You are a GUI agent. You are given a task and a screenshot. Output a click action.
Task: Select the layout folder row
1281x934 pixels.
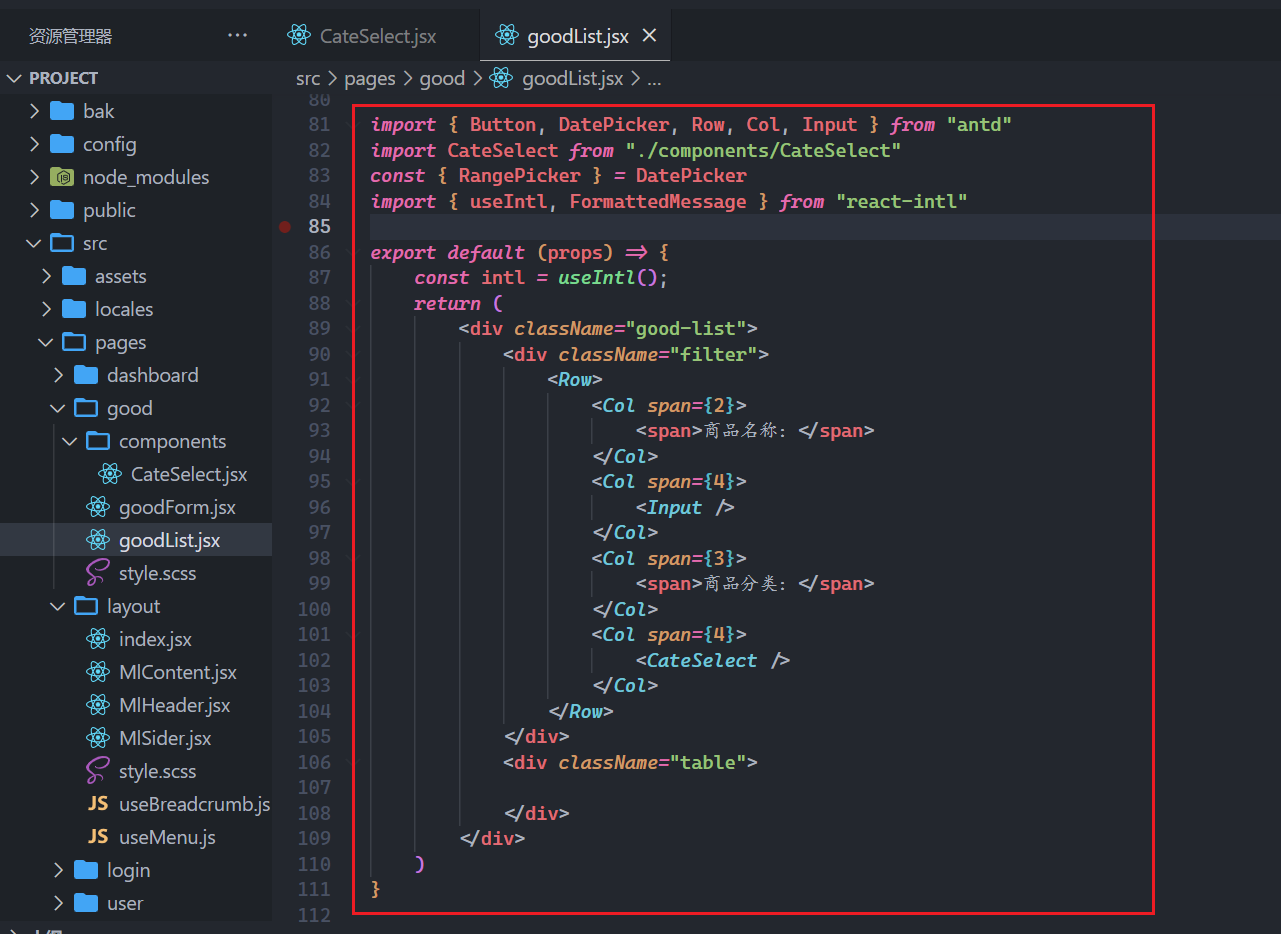tap(136, 606)
